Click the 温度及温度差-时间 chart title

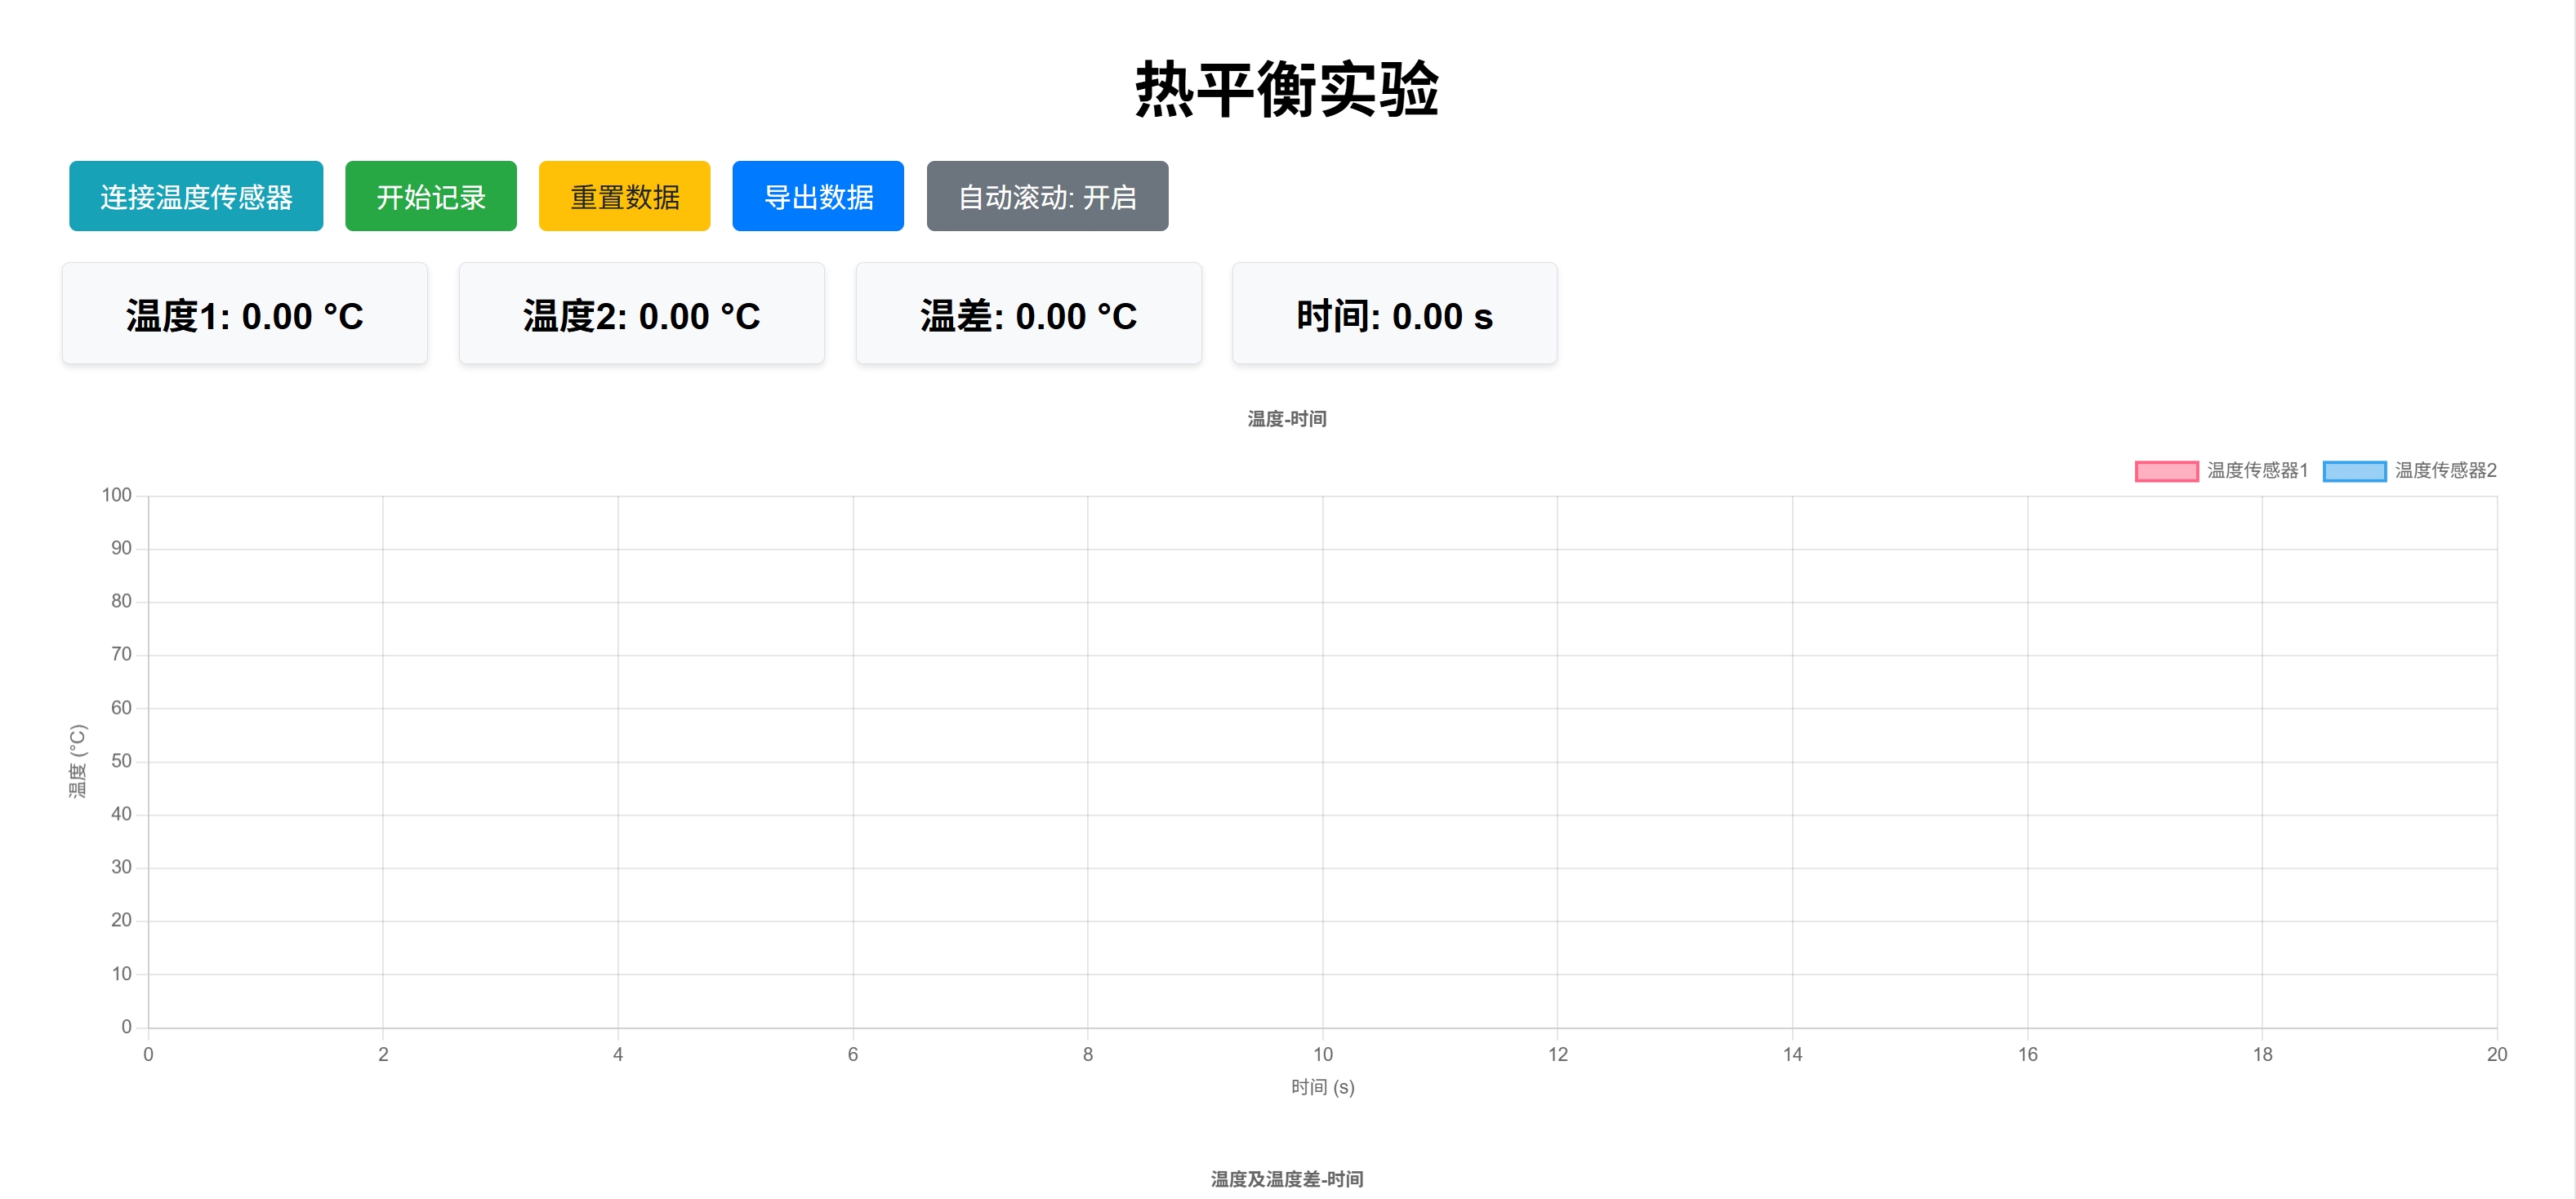(x=1286, y=1179)
